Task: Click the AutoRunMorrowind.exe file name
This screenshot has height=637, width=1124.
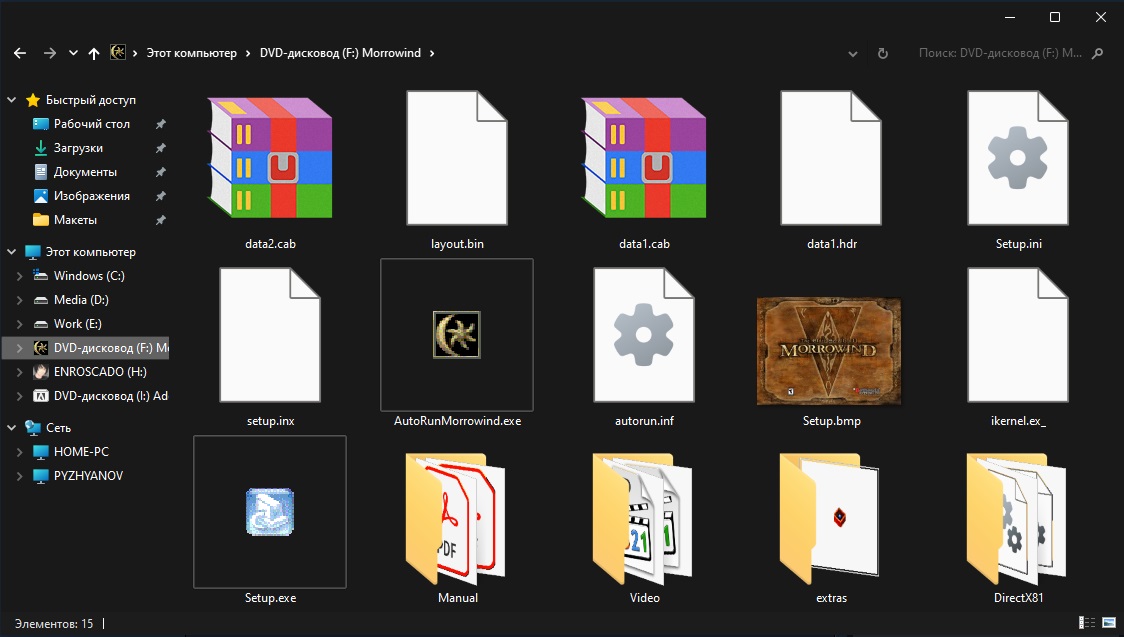Action: [457, 421]
